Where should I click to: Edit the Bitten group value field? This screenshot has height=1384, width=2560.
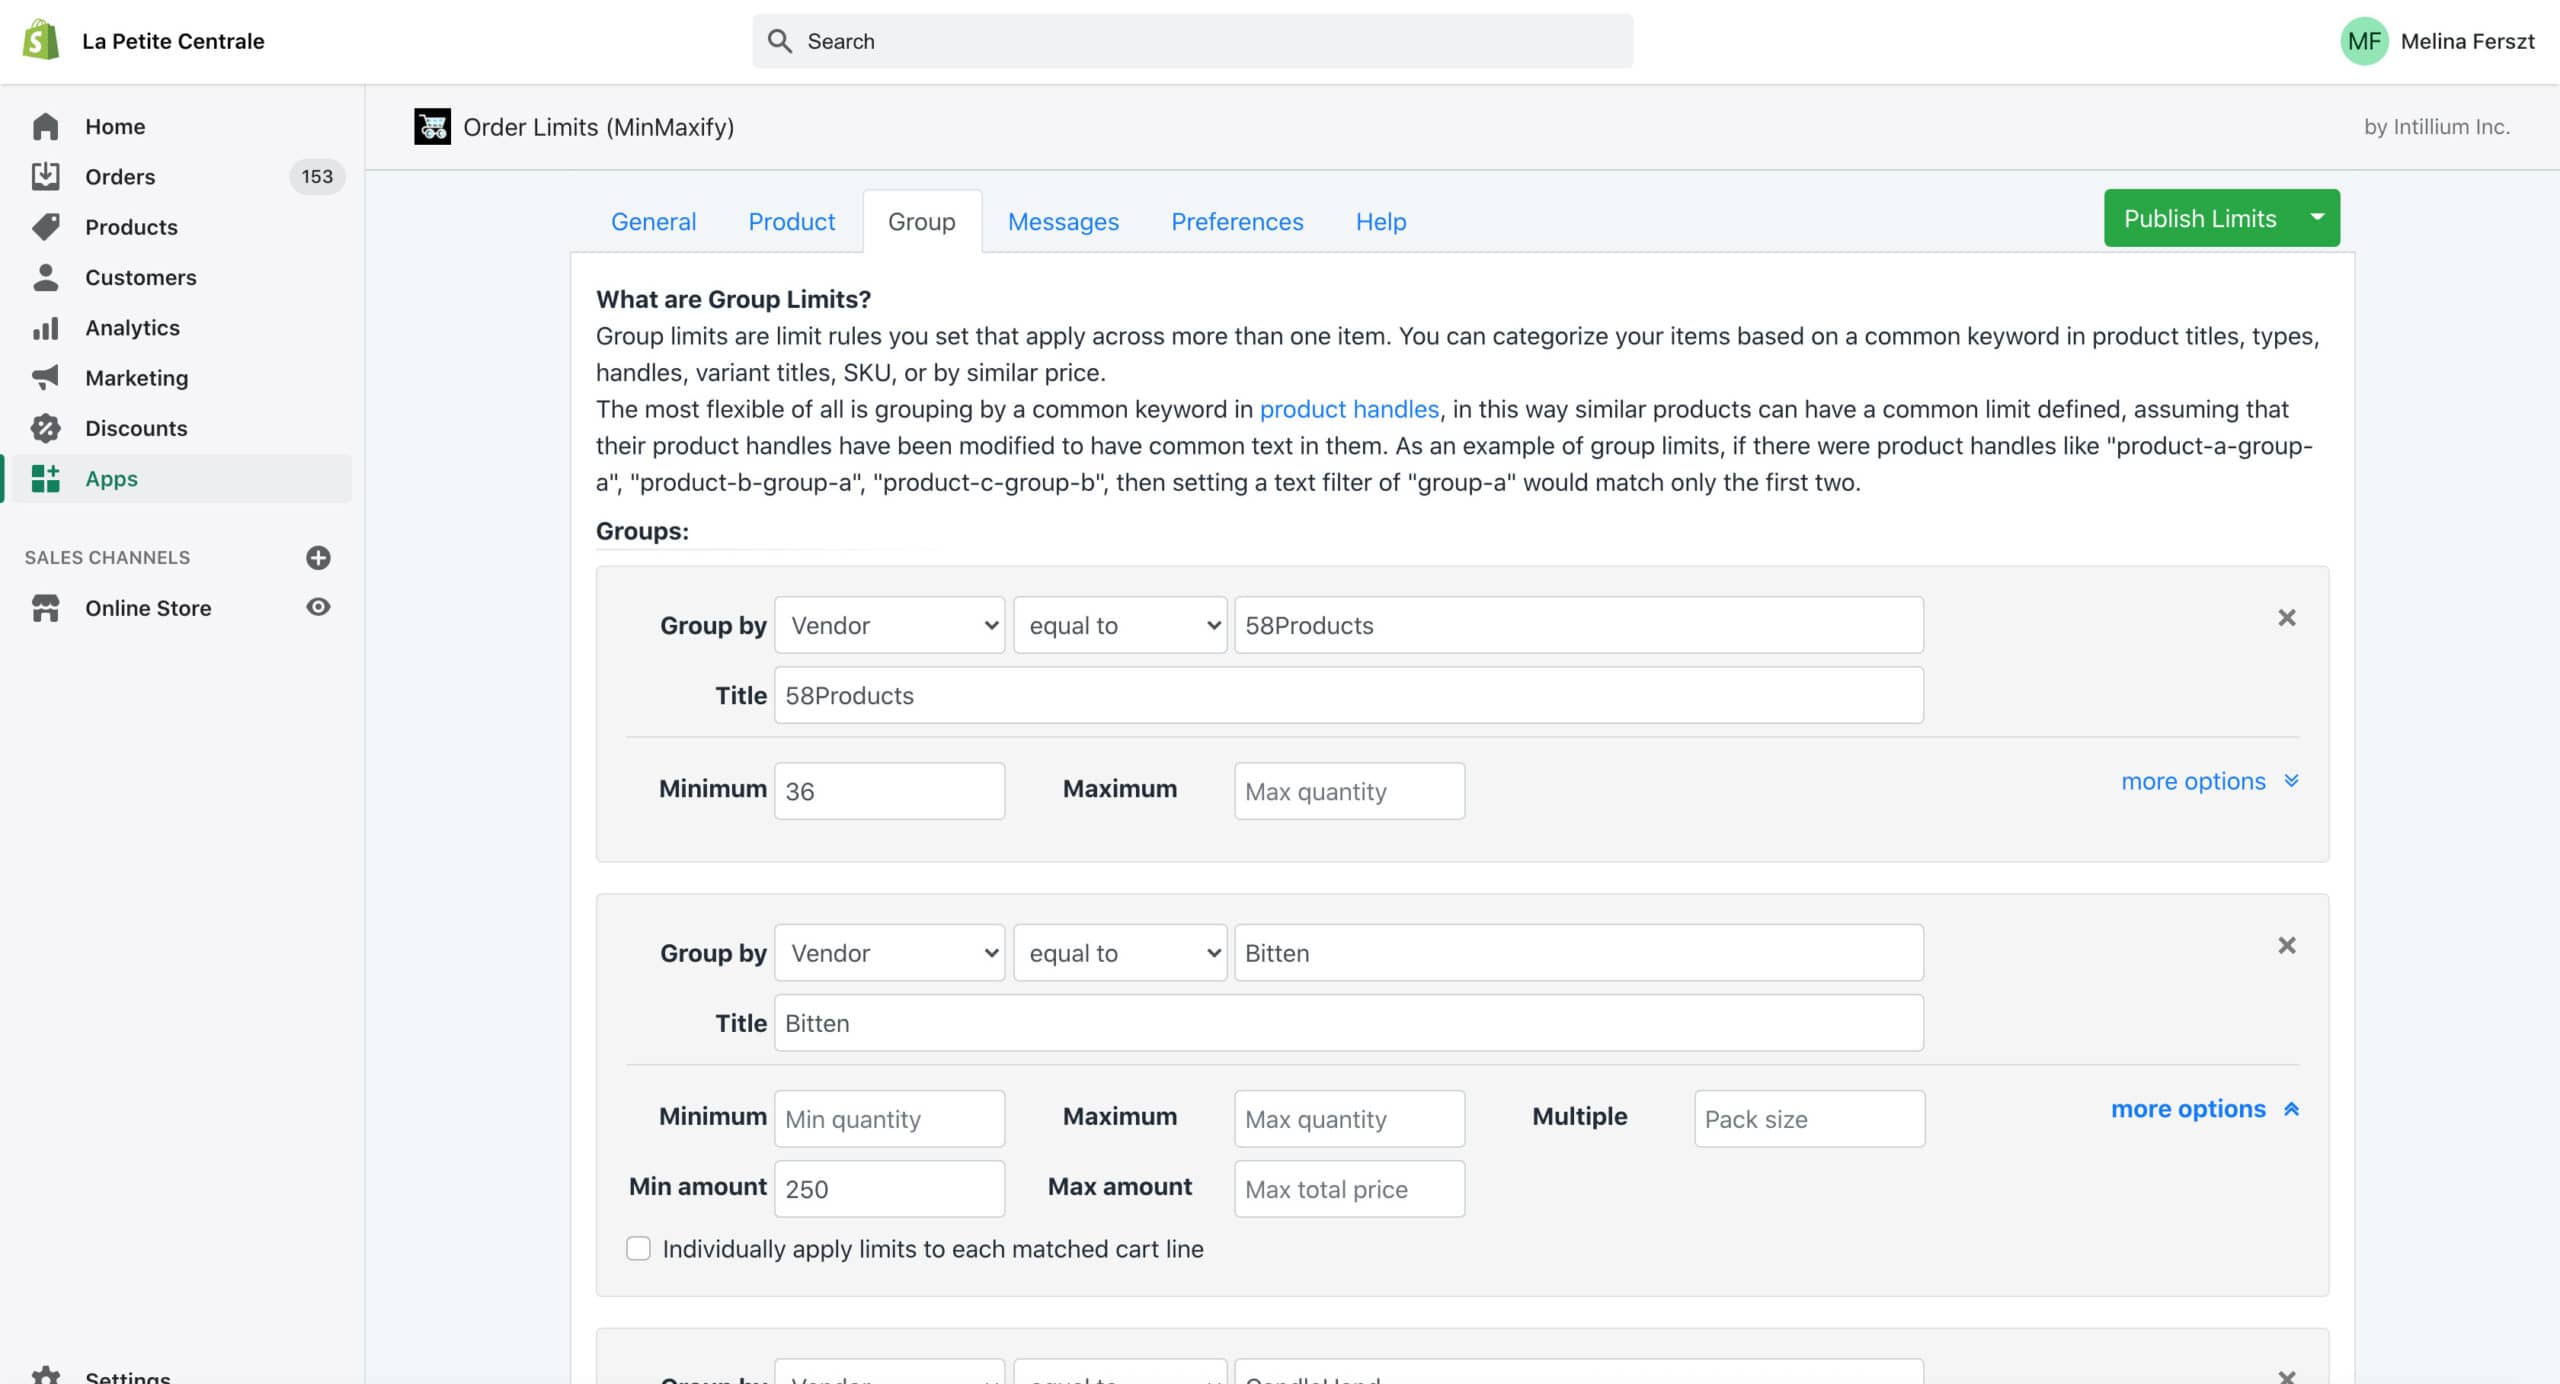[1578, 953]
